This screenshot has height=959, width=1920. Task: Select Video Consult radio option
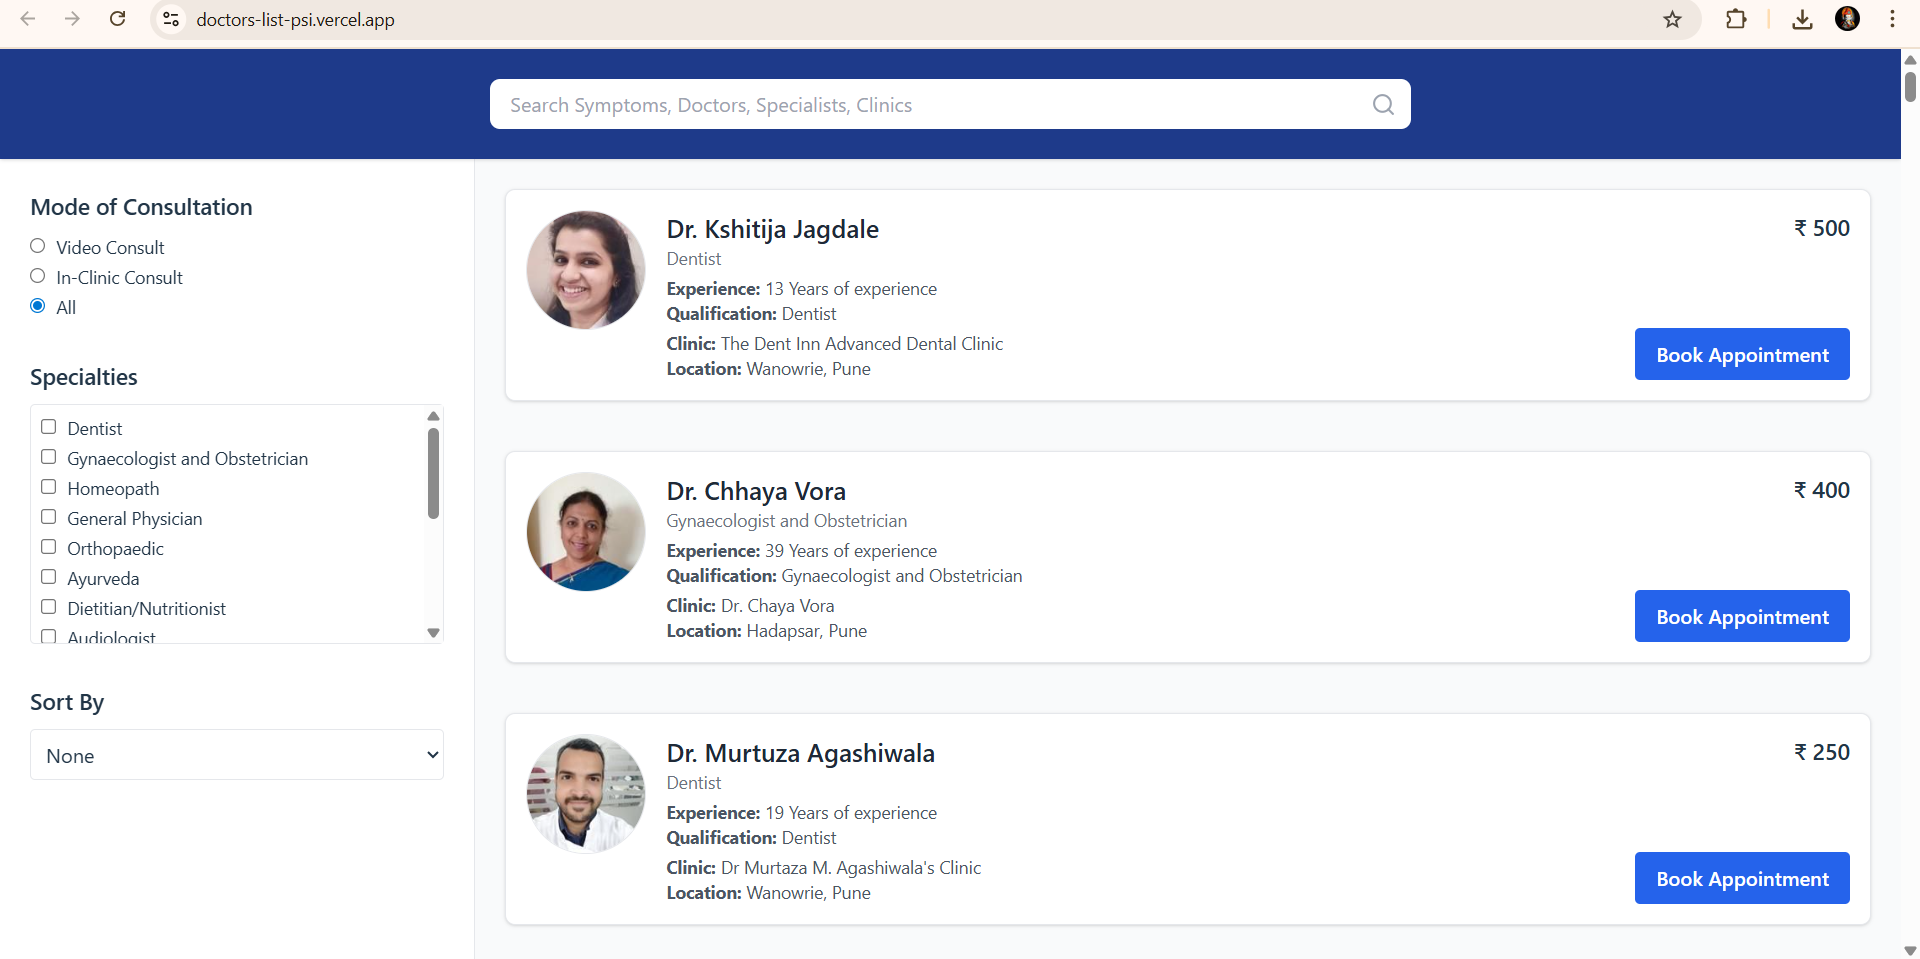pos(38,246)
